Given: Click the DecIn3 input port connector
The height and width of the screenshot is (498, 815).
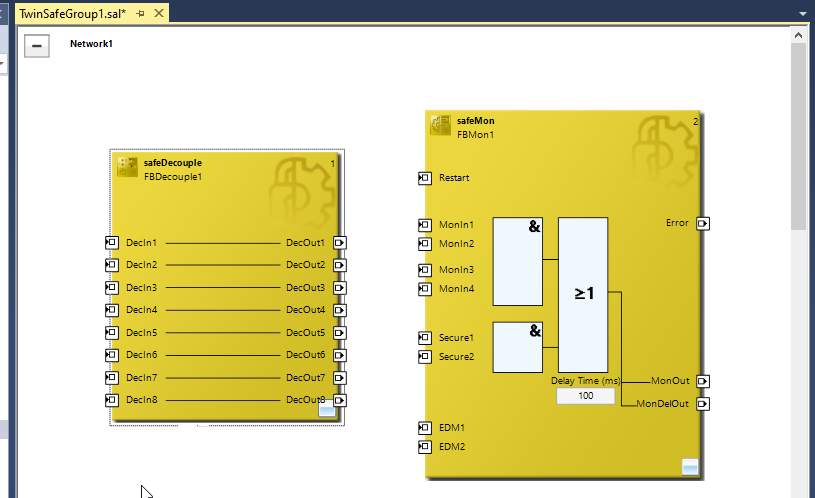Looking at the screenshot, I should pyautogui.click(x=112, y=287).
